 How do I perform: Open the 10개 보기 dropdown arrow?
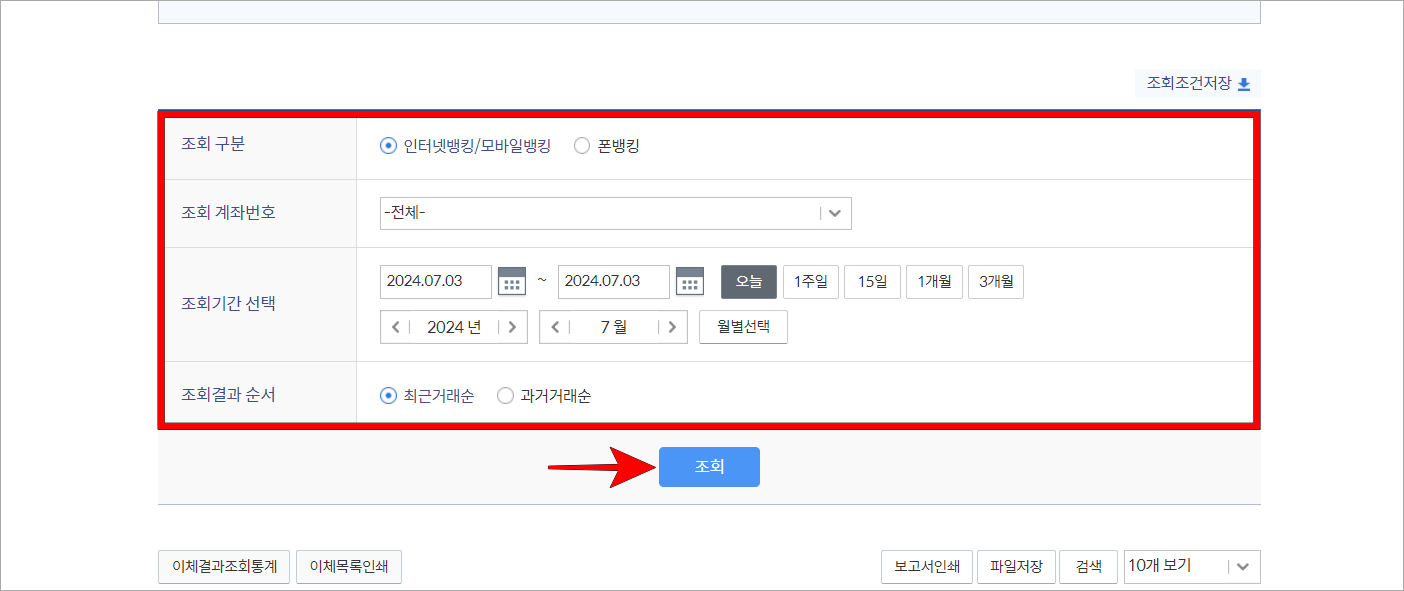click(1243, 566)
